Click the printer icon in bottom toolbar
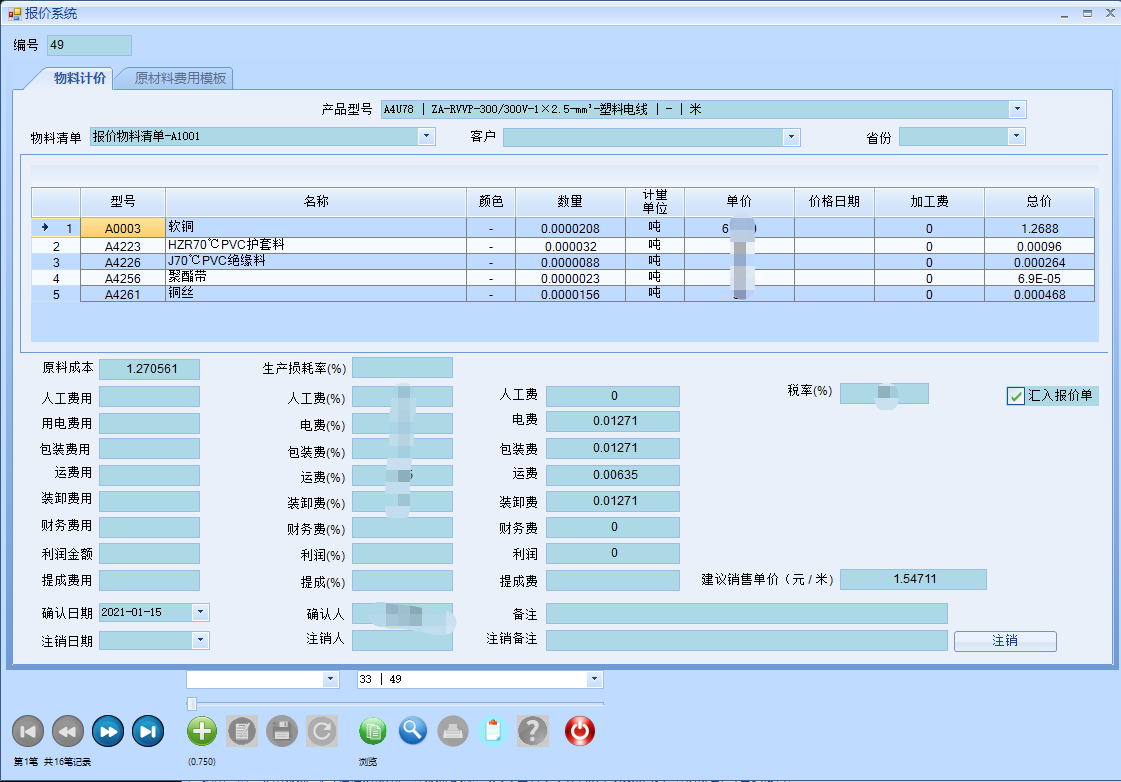This screenshot has height=782, width=1121. (x=453, y=731)
